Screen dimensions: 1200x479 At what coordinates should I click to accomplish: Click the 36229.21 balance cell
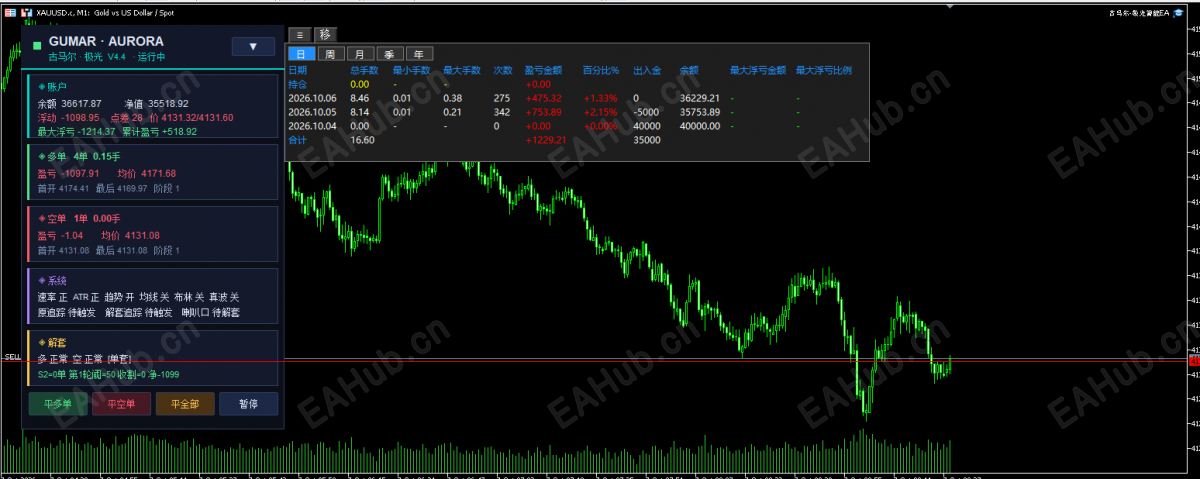click(x=700, y=98)
